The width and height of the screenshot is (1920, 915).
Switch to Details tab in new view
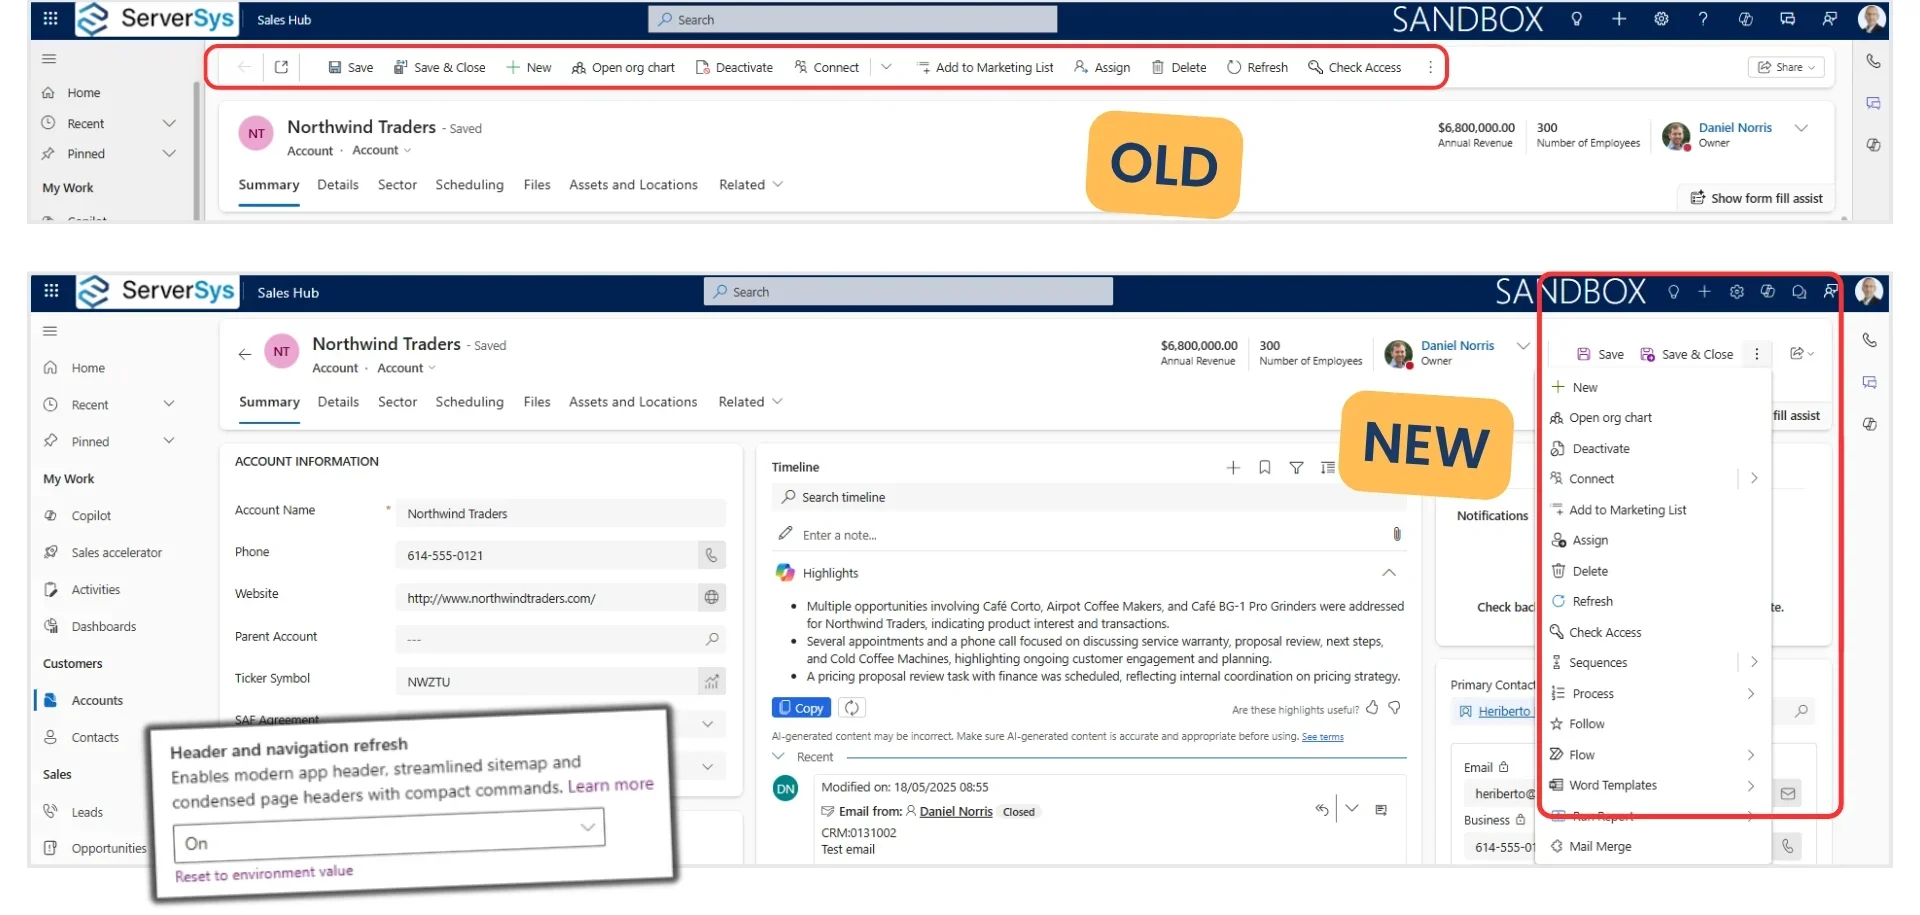coord(338,402)
